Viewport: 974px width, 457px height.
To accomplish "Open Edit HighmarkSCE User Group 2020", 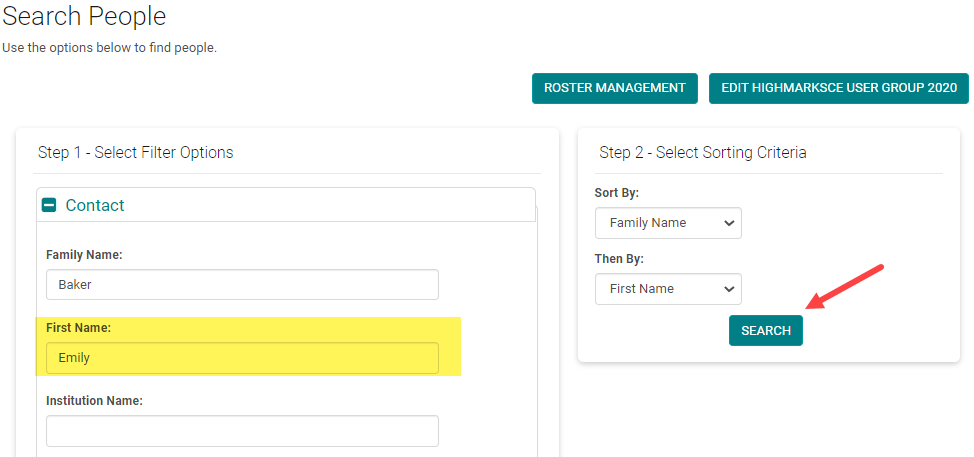I will [x=839, y=88].
